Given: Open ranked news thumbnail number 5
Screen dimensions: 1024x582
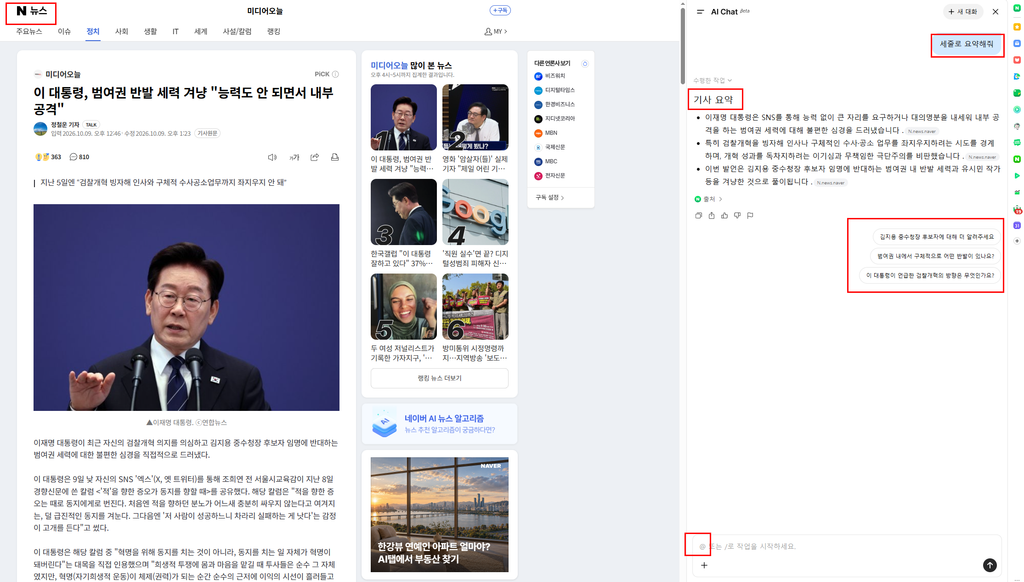Looking at the screenshot, I should coord(404,307).
